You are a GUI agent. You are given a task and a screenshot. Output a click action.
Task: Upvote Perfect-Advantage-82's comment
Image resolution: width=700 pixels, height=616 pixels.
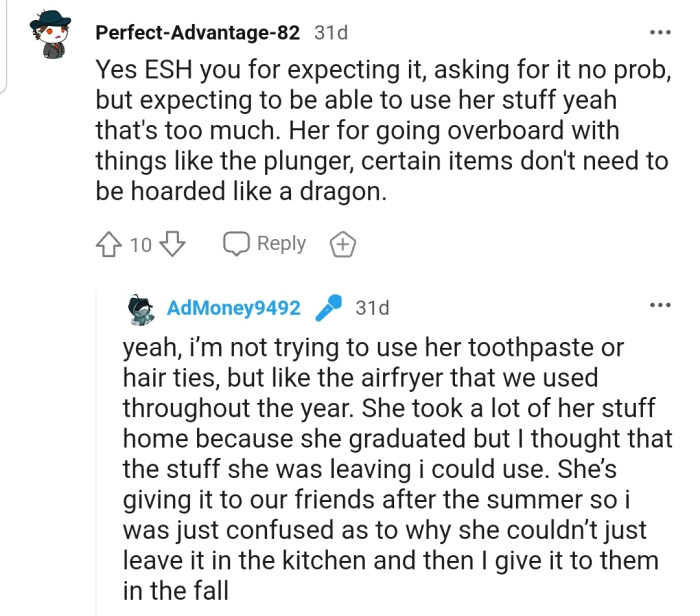109,244
